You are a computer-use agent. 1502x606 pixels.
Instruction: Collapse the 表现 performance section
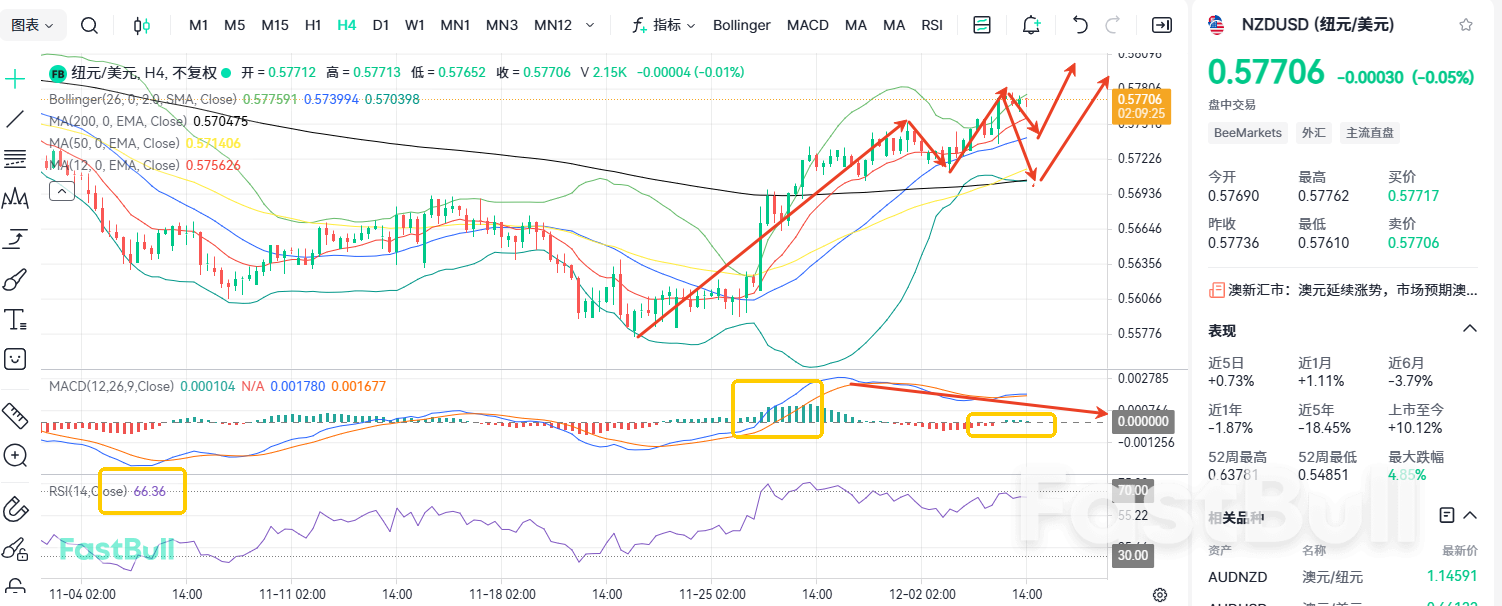tap(1470, 328)
